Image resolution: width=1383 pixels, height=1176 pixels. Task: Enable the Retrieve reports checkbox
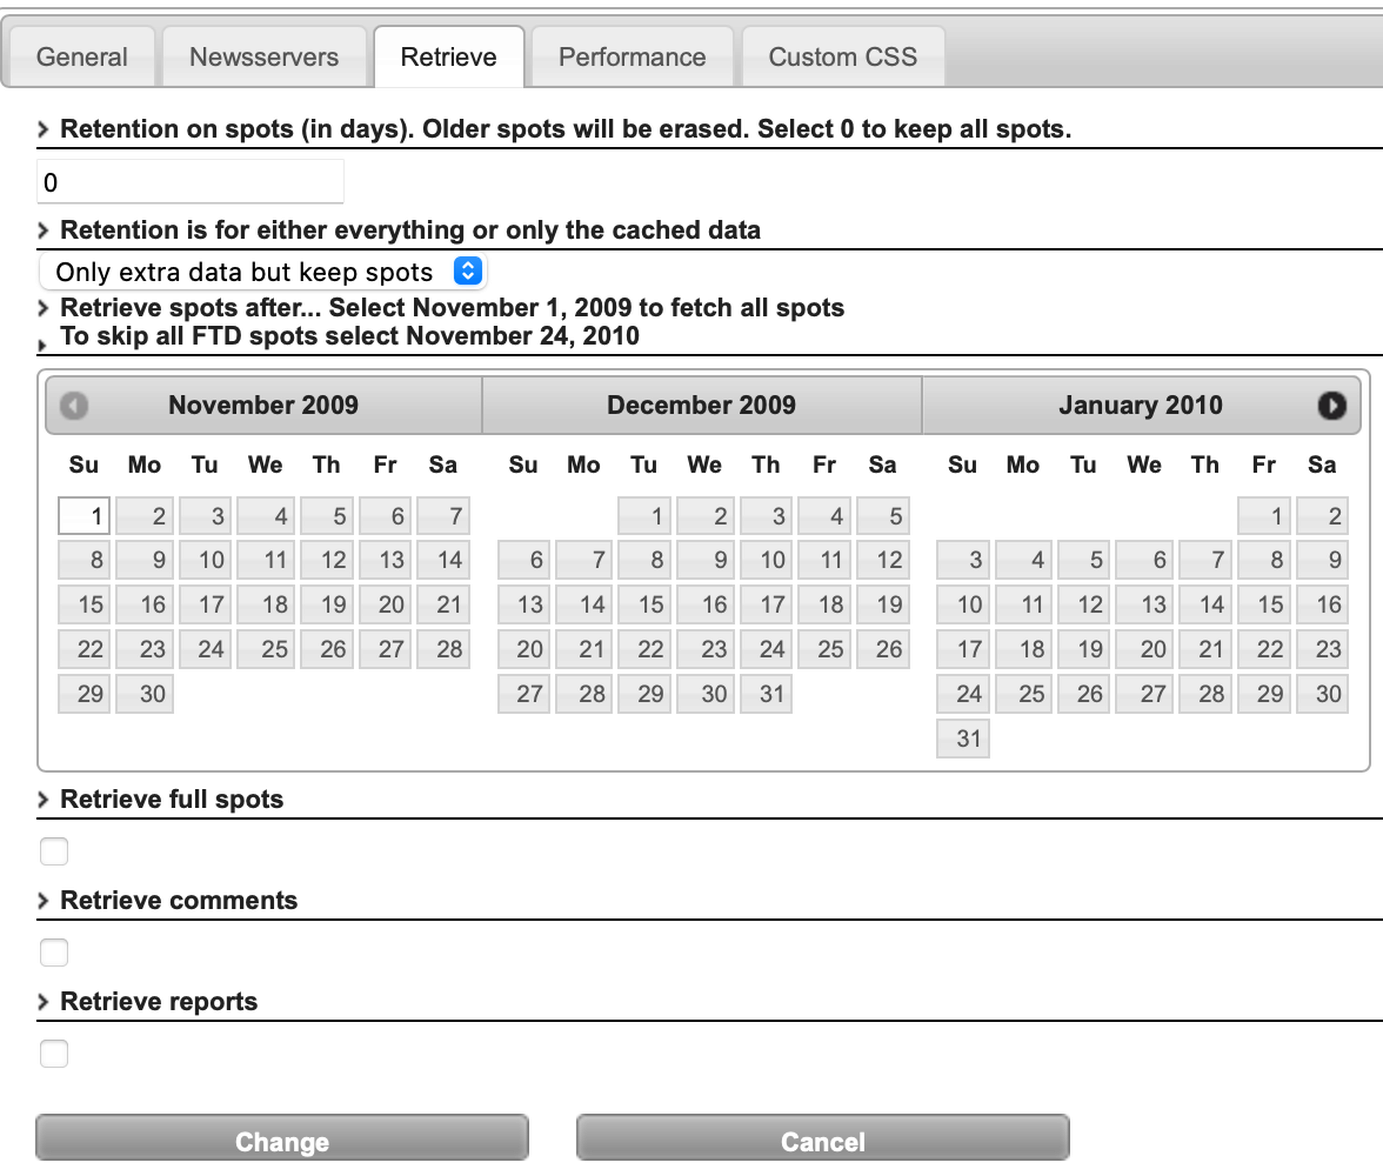tap(54, 1053)
